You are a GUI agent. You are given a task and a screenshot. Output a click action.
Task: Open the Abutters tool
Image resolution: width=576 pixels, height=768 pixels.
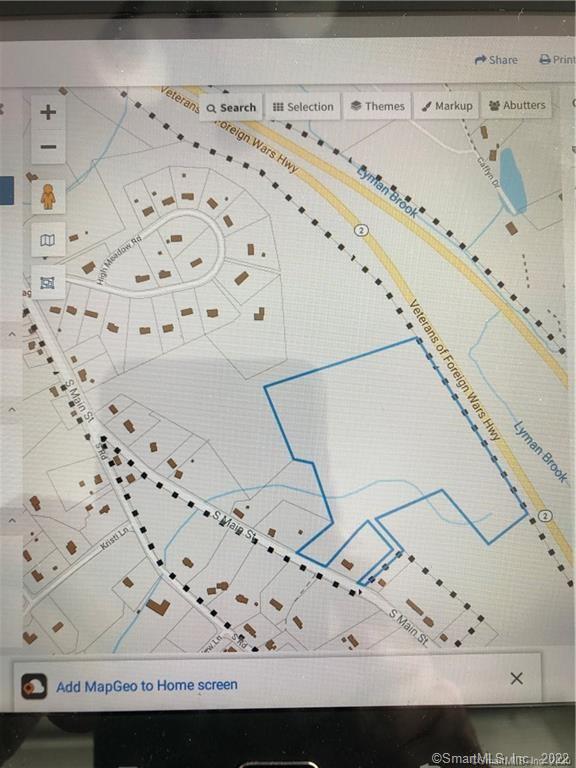(517, 105)
